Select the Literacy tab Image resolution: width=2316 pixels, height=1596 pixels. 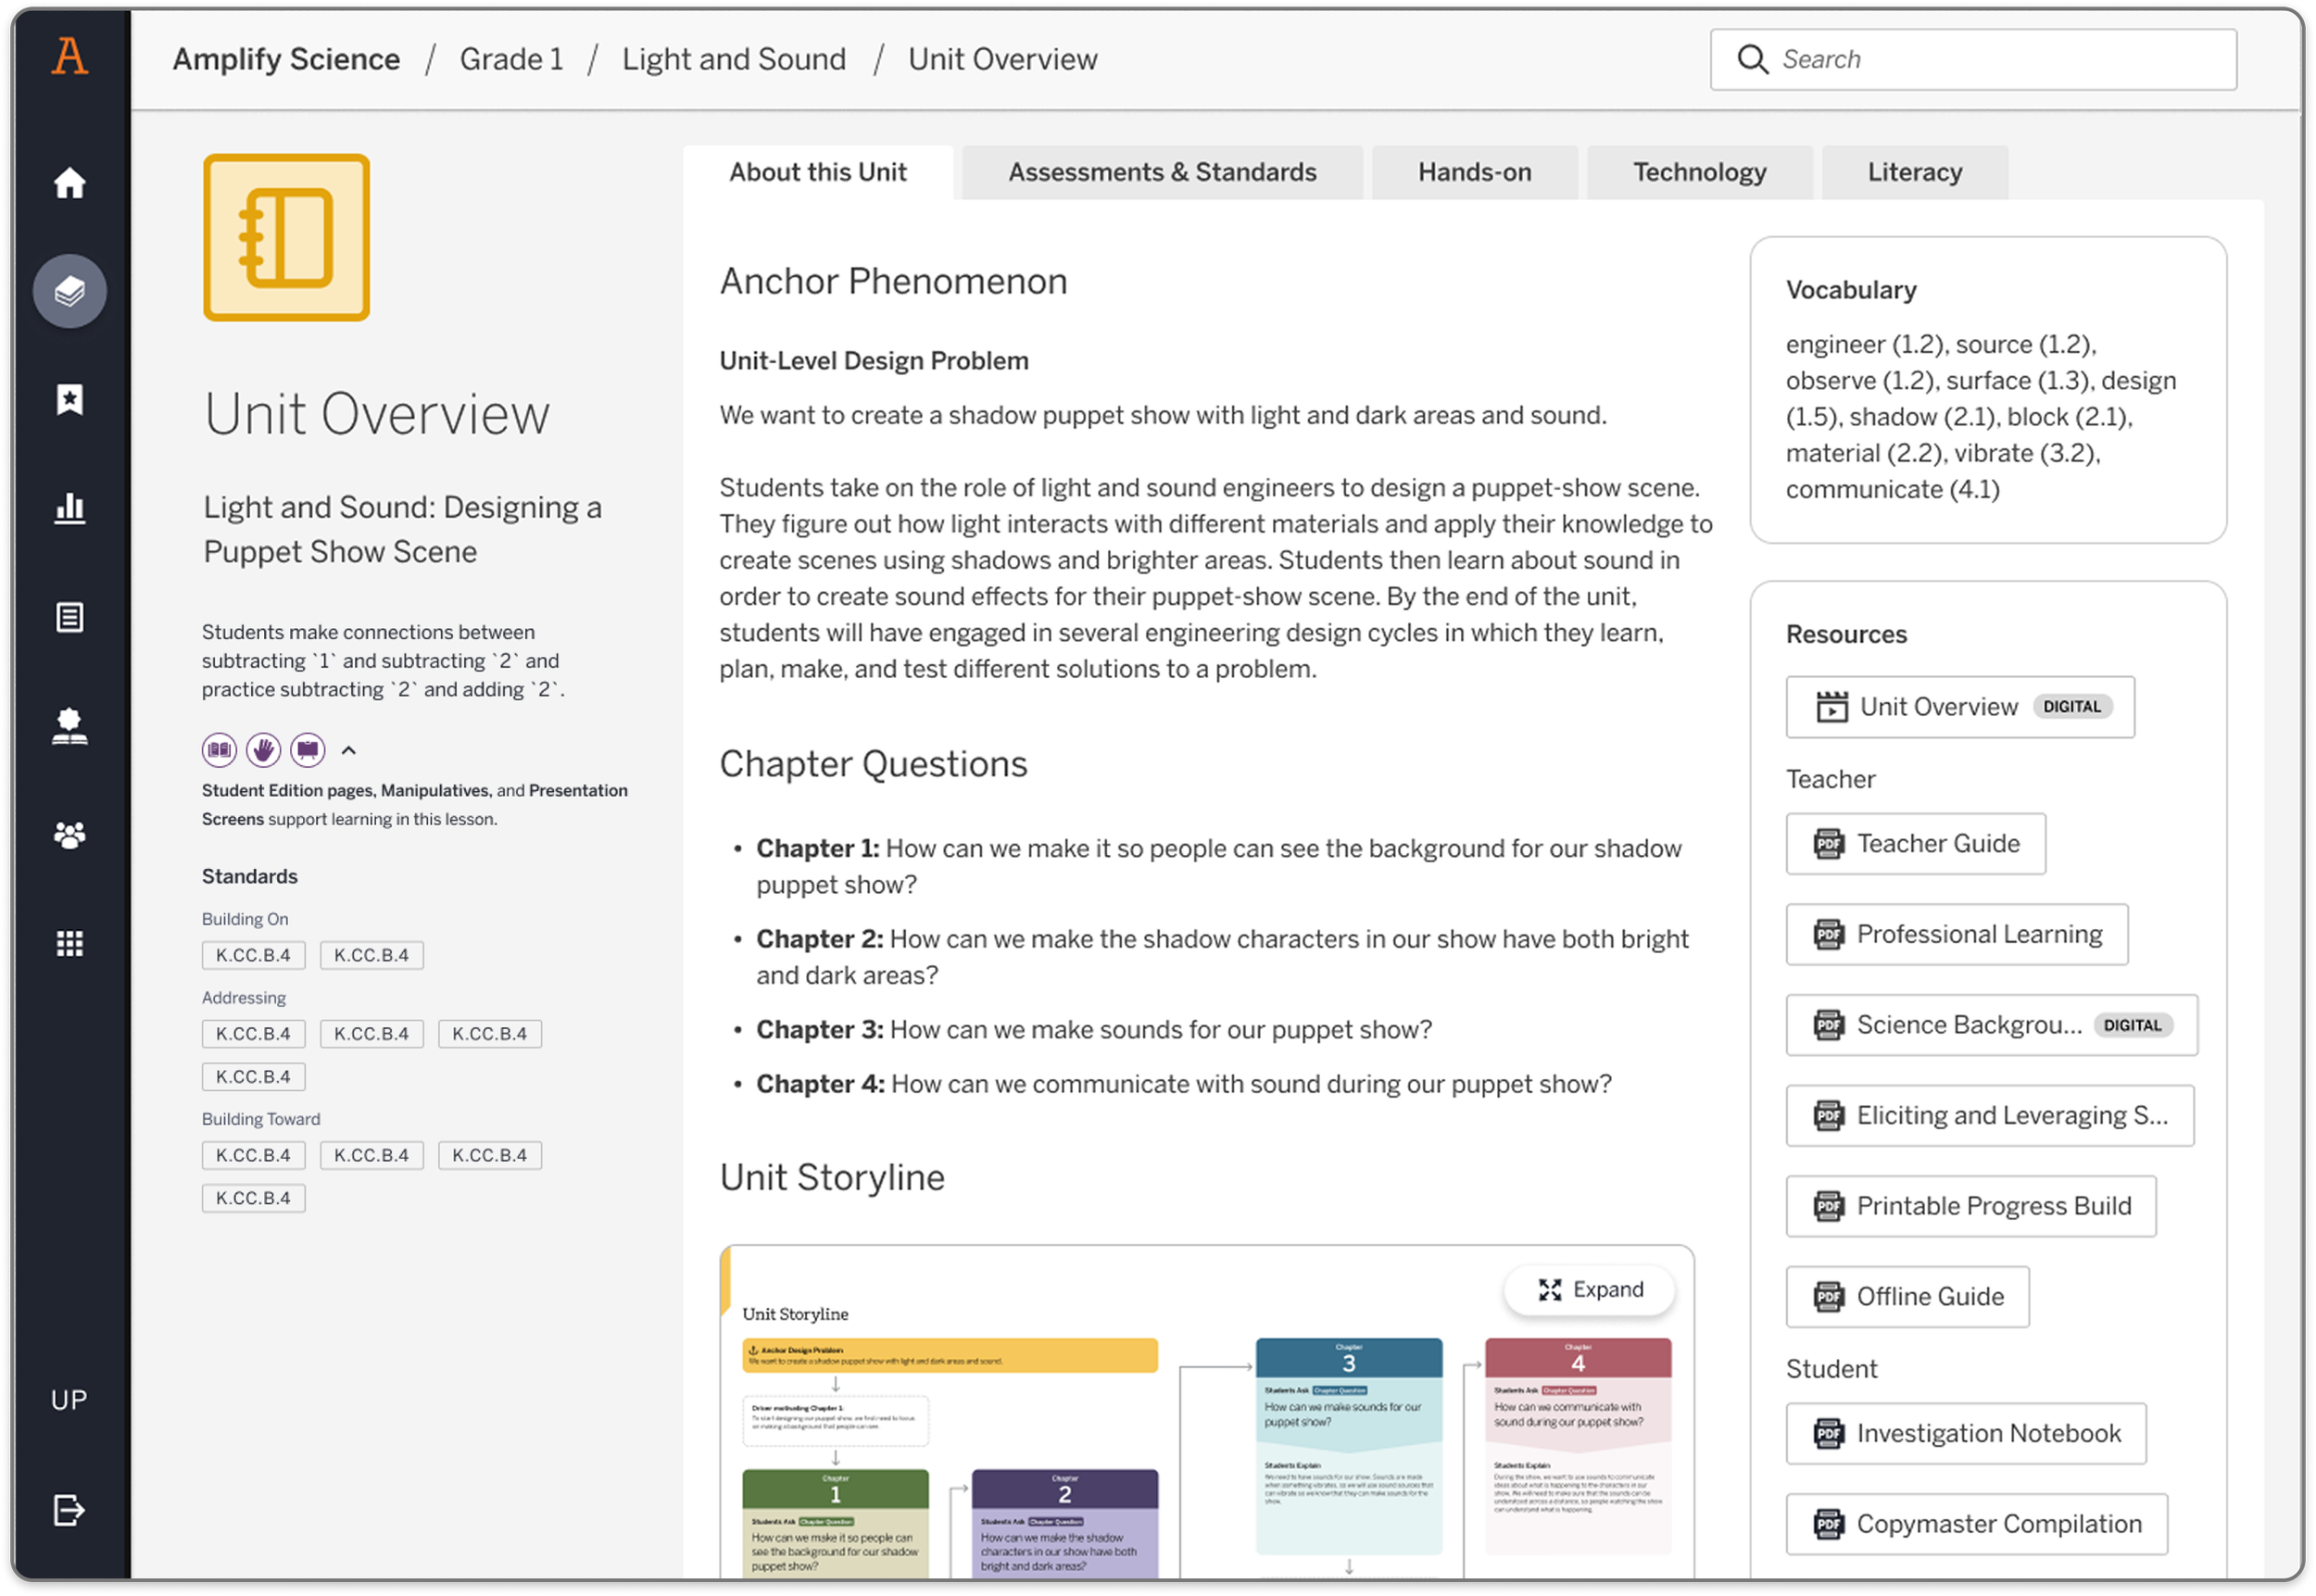[1914, 172]
